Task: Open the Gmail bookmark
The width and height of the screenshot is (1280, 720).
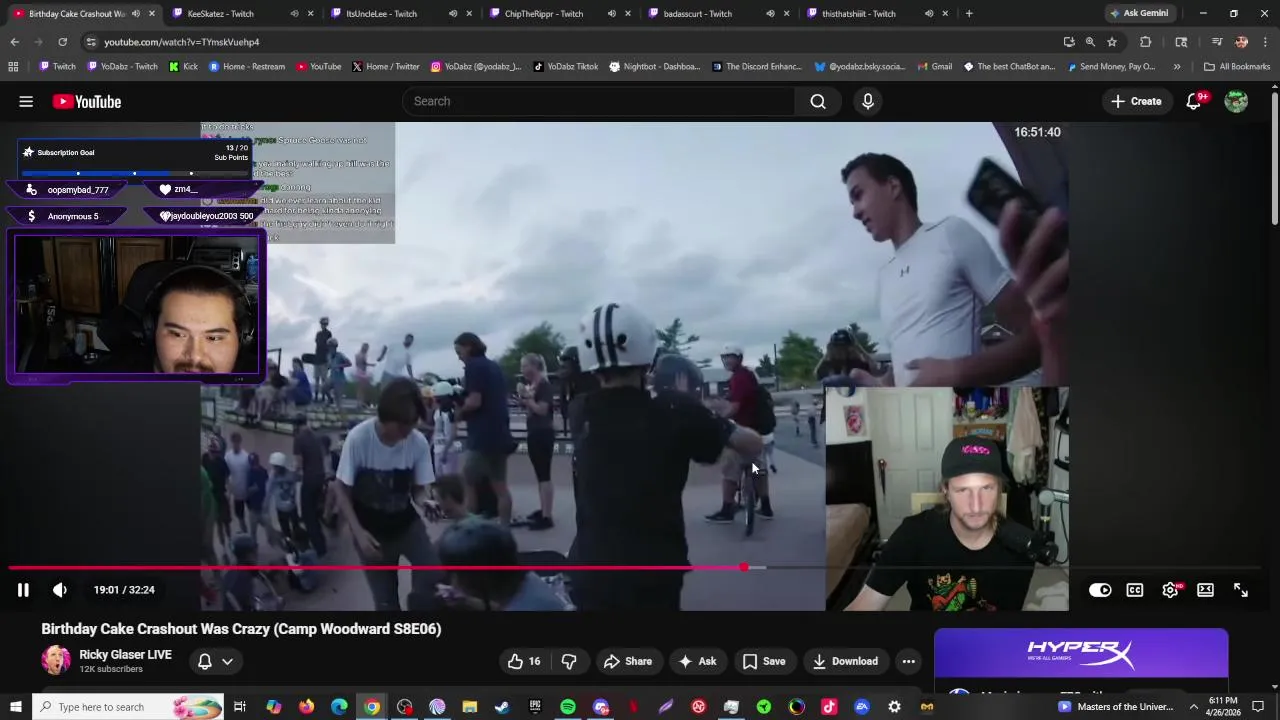Action: [934, 67]
